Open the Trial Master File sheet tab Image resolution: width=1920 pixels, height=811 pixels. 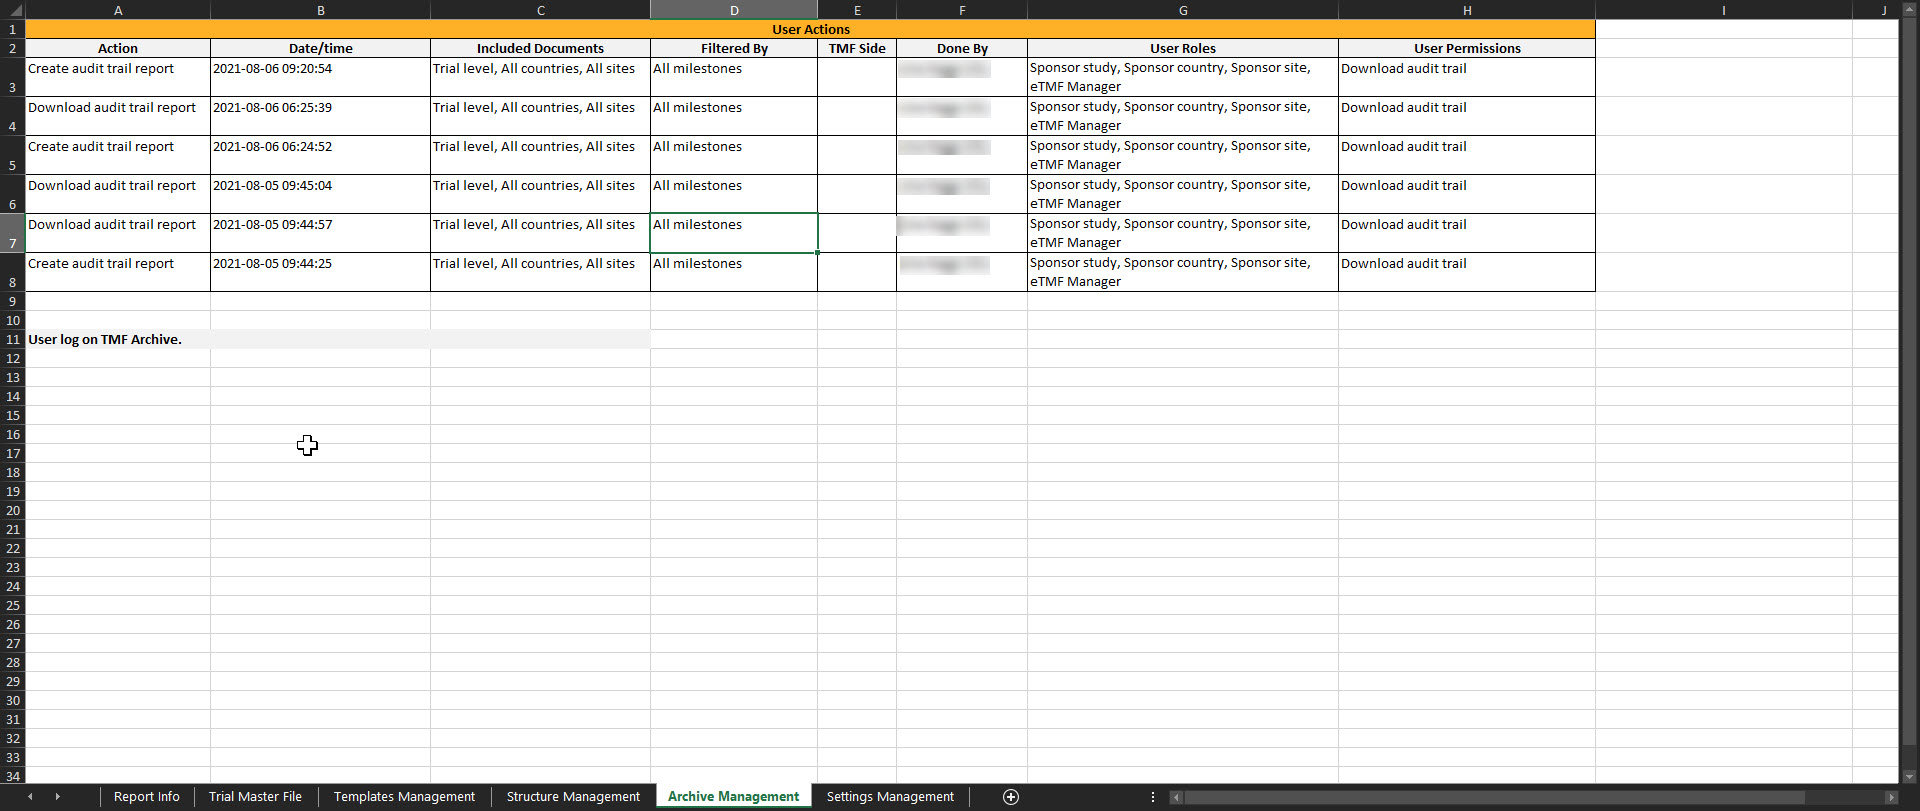tap(255, 797)
